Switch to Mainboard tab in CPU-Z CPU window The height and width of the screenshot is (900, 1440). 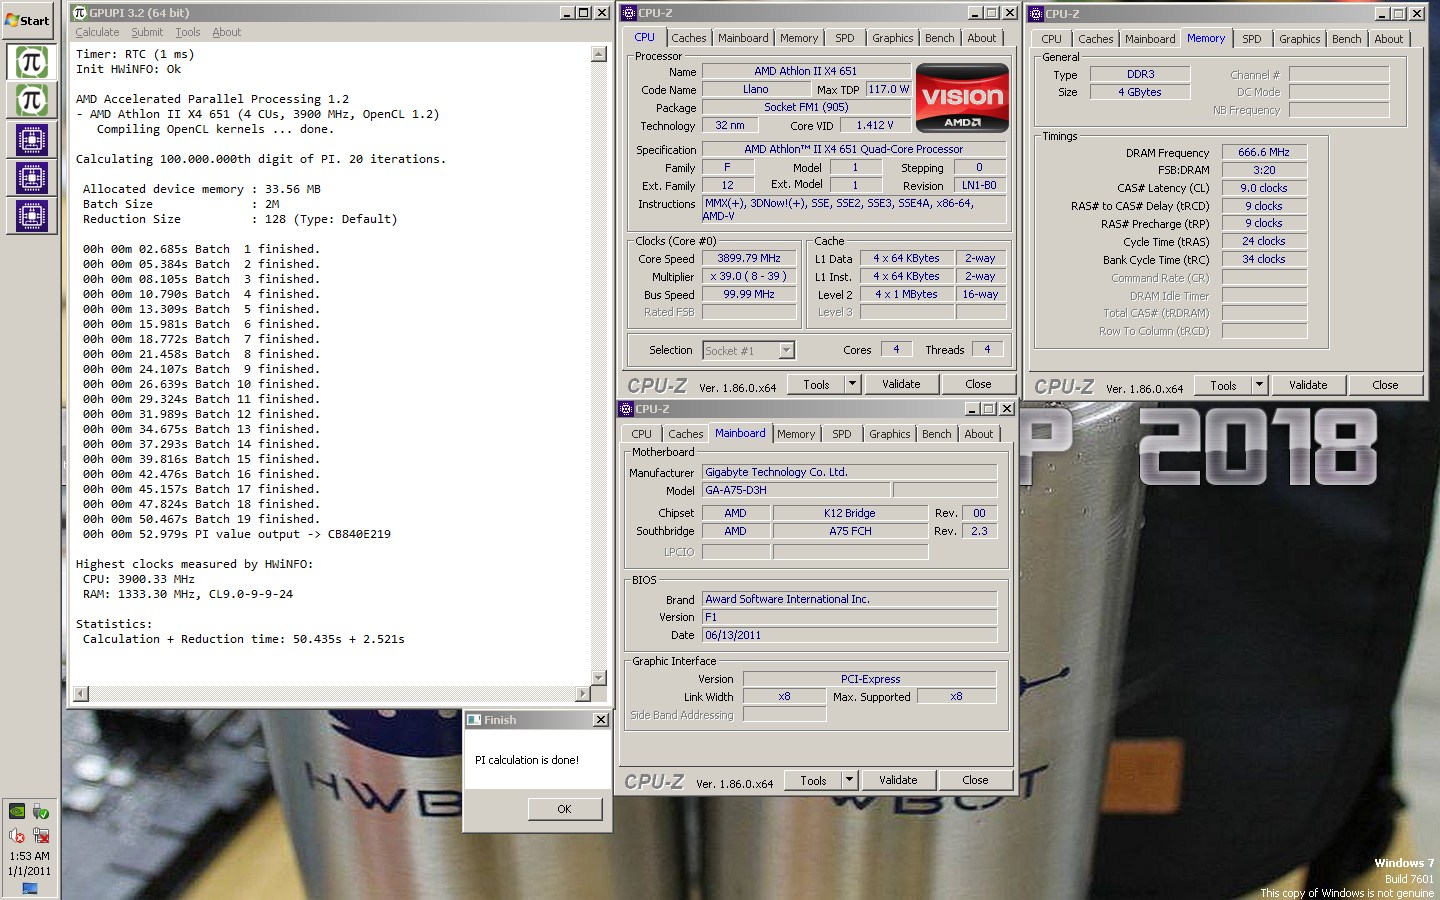743,38
